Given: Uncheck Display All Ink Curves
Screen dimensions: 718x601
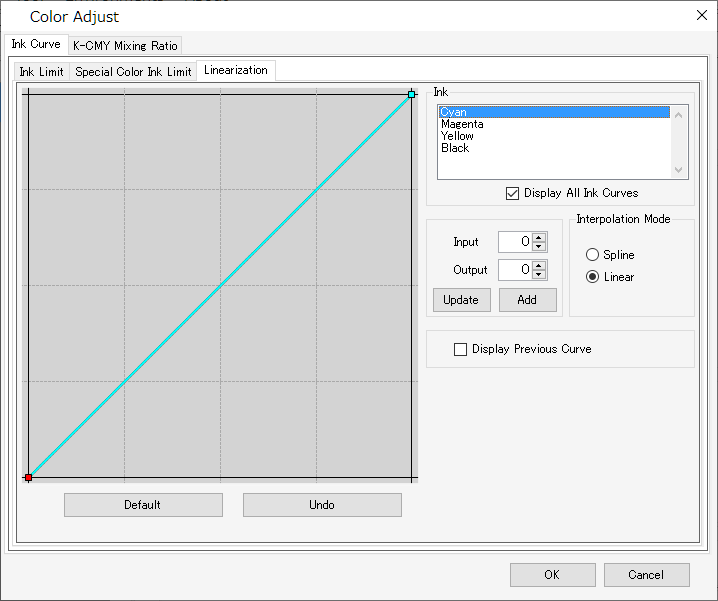Looking at the screenshot, I should tap(513, 193).
